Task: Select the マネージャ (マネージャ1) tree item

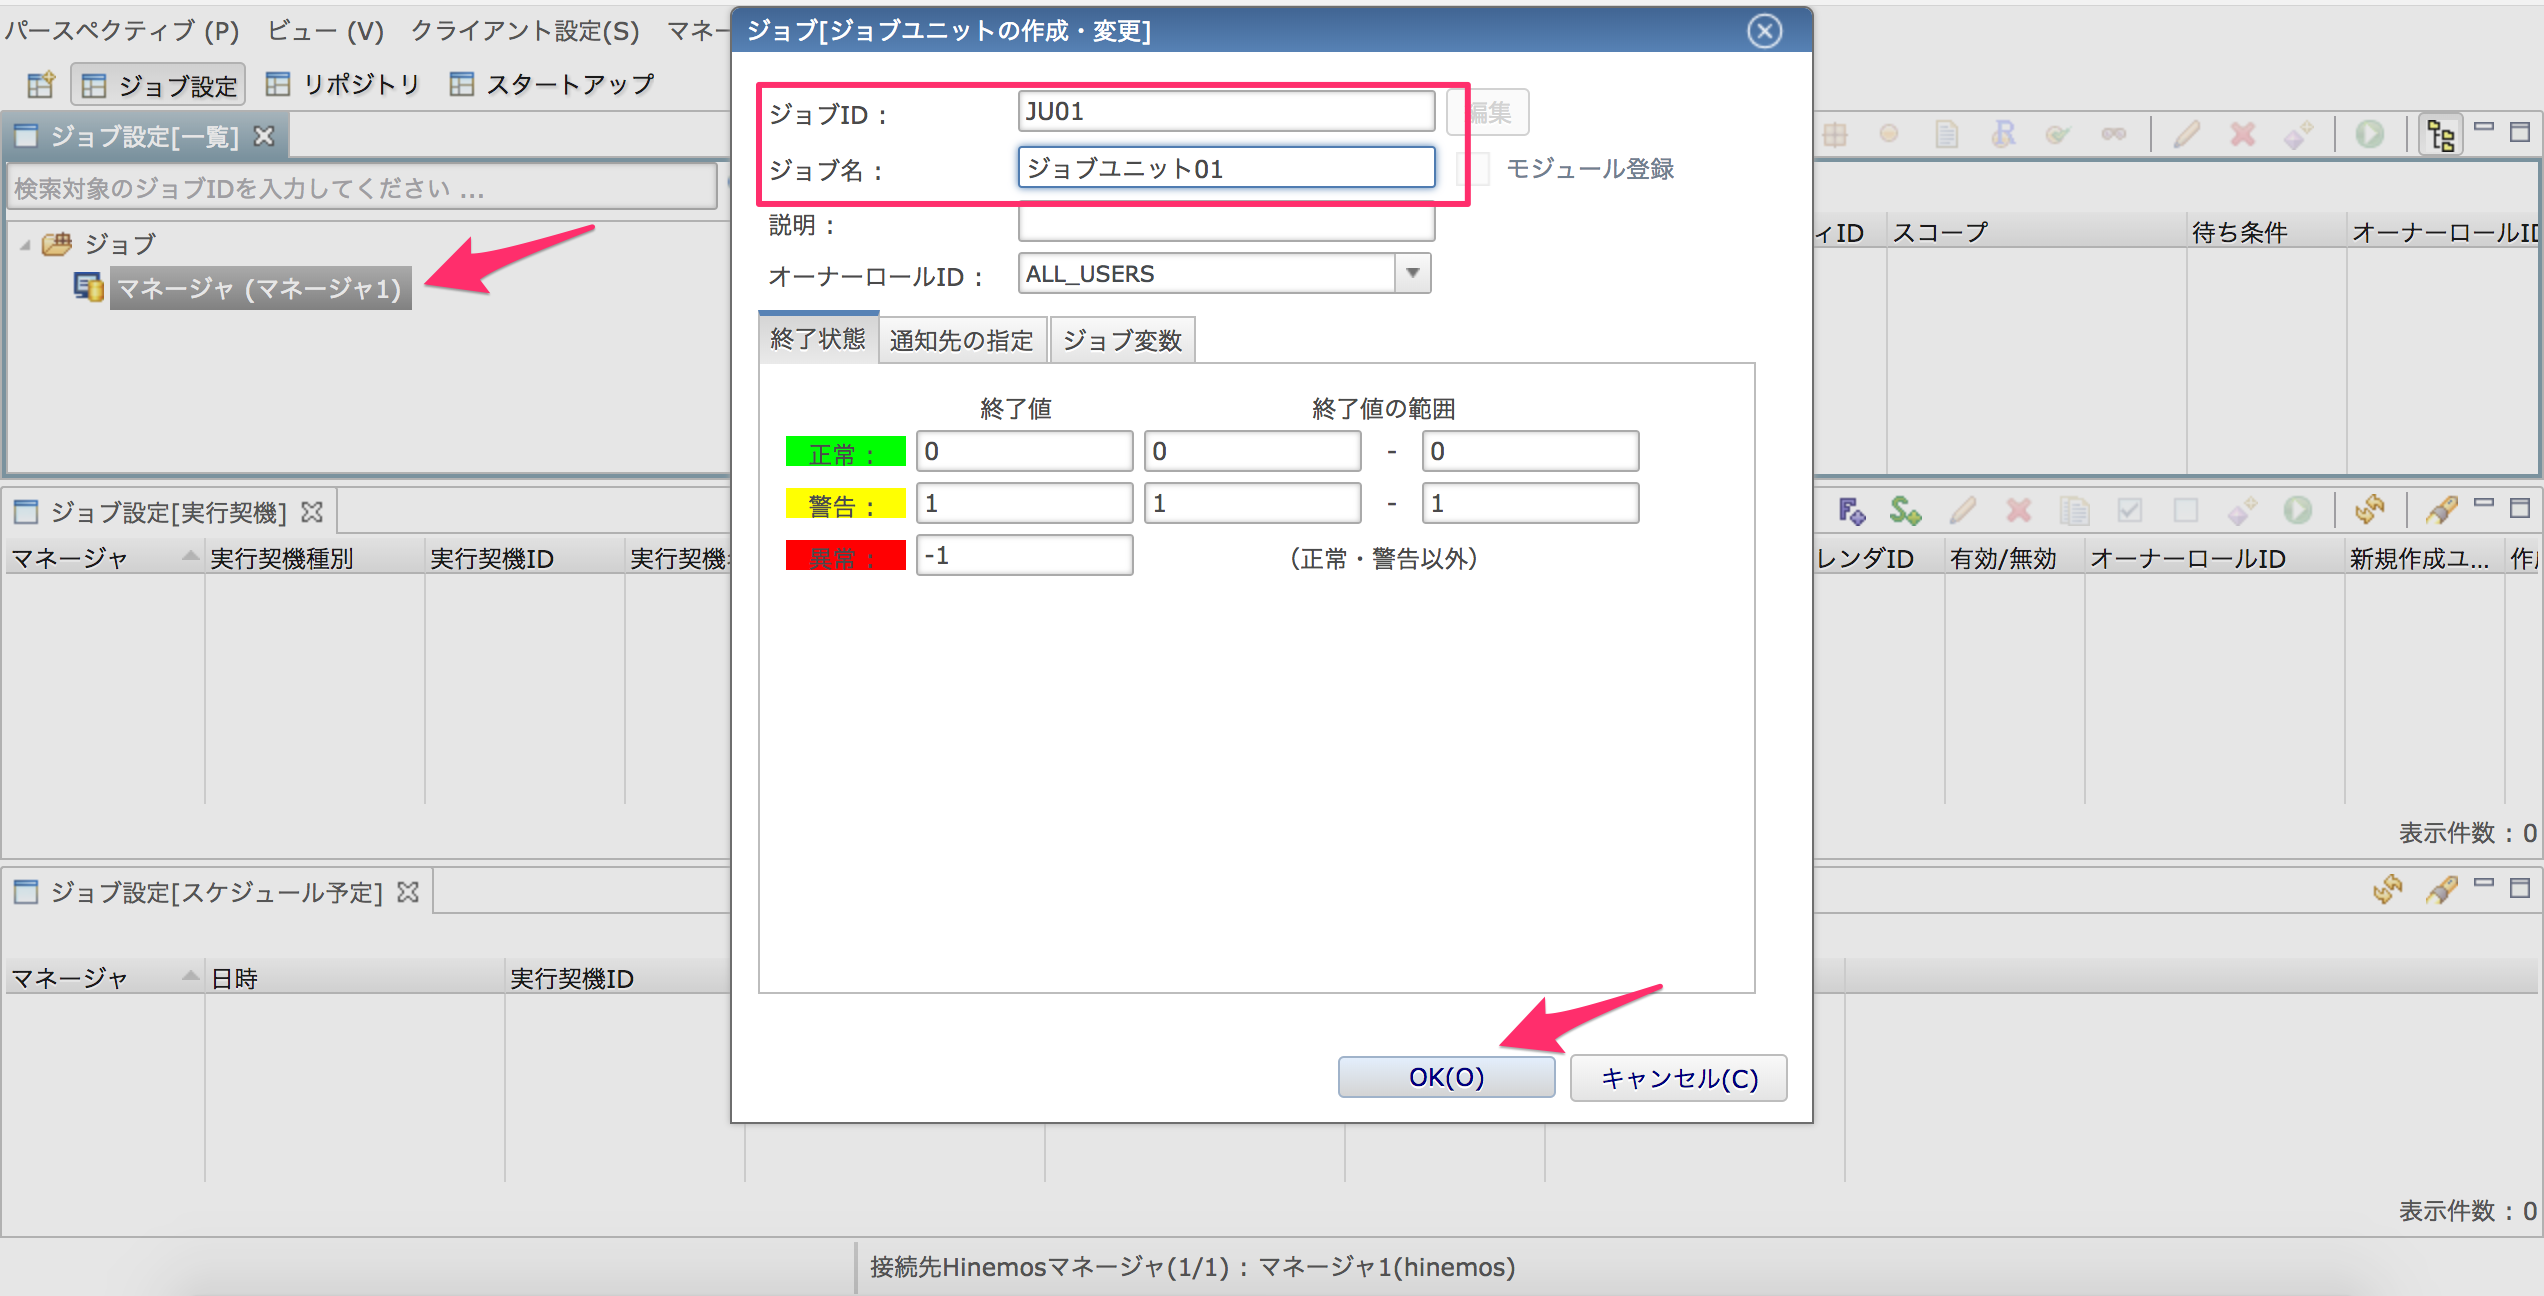Action: click(x=259, y=289)
